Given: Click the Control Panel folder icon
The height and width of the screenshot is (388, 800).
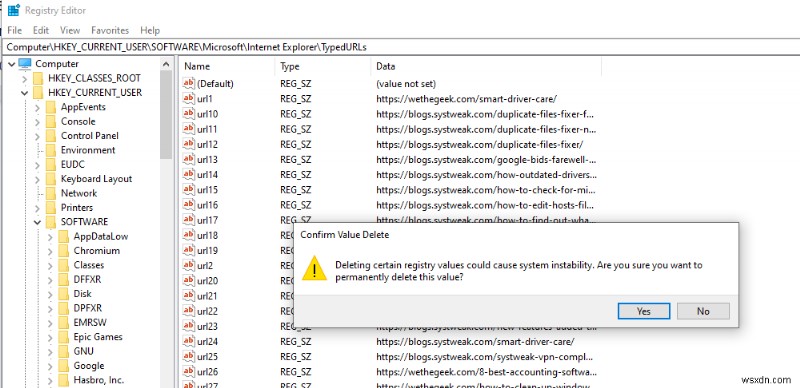Looking at the screenshot, I should pyautogui.click(x=51, y=135).
